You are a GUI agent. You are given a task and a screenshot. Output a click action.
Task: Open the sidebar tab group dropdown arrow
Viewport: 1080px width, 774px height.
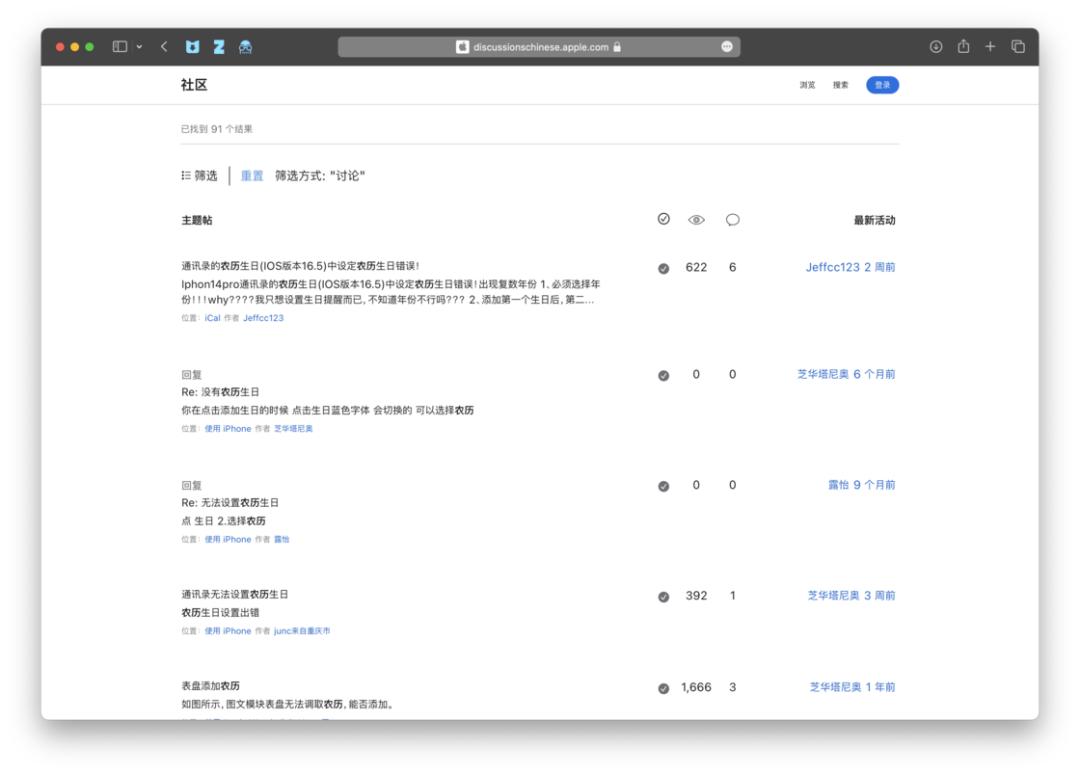click(x=139, y=47)
